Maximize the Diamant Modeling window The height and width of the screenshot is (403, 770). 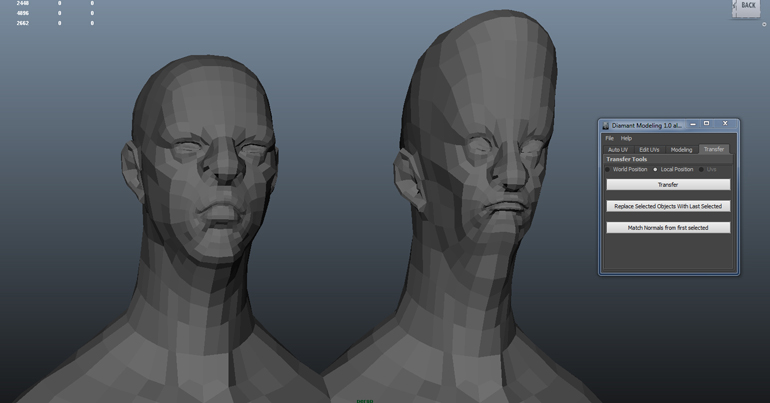(707, 124)
